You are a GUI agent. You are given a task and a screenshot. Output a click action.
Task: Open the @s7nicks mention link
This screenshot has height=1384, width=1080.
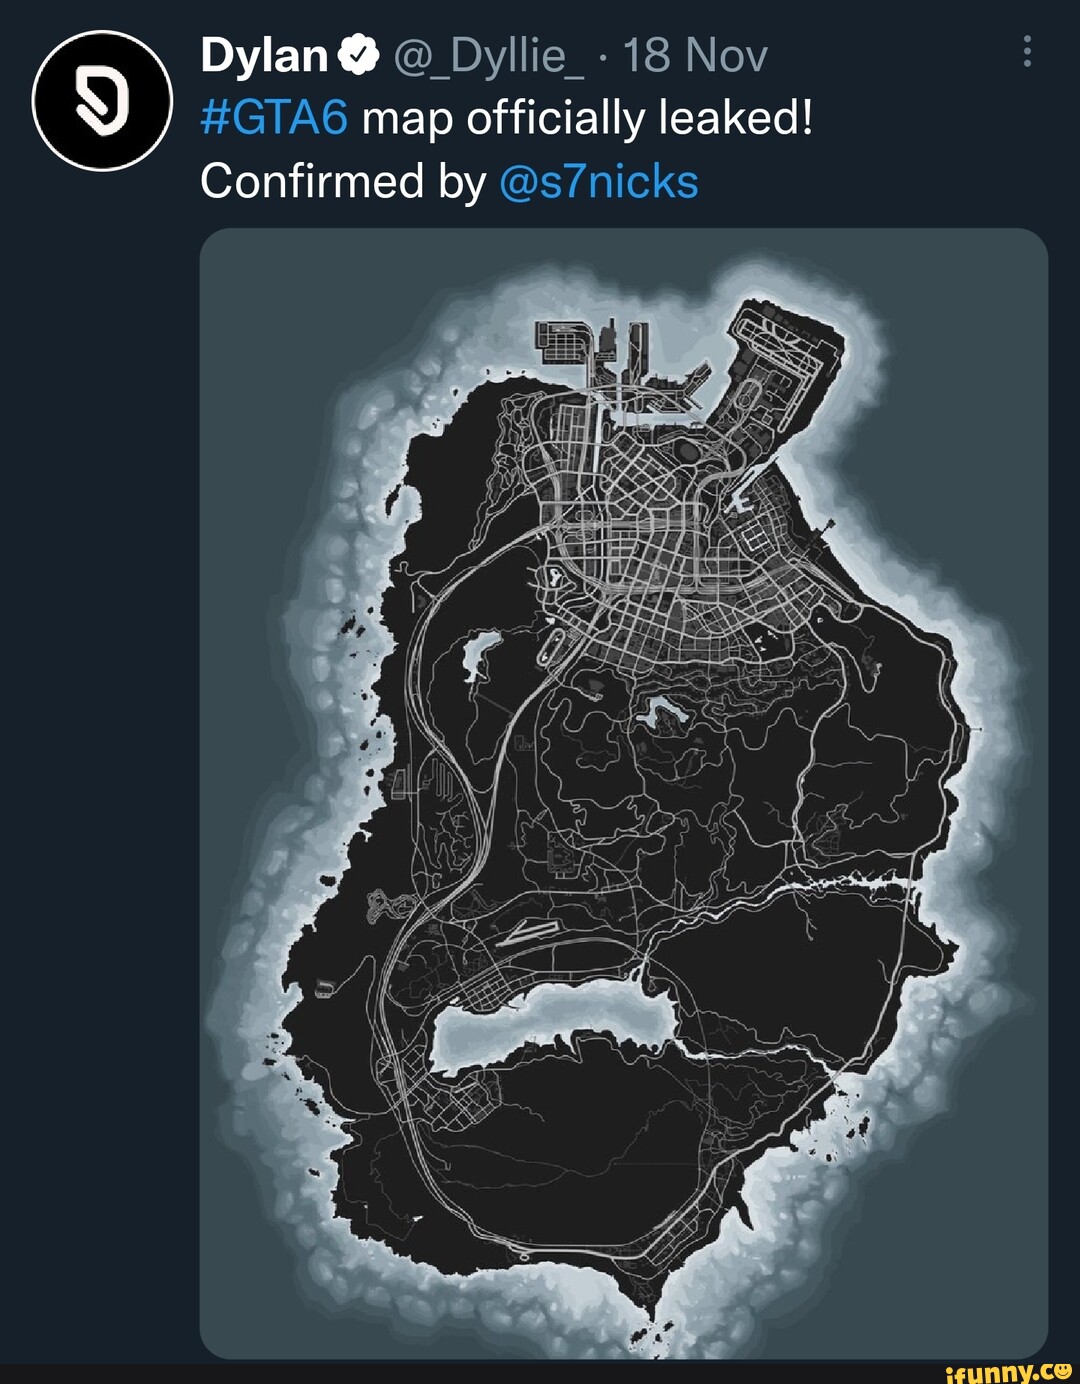(601, 180)
